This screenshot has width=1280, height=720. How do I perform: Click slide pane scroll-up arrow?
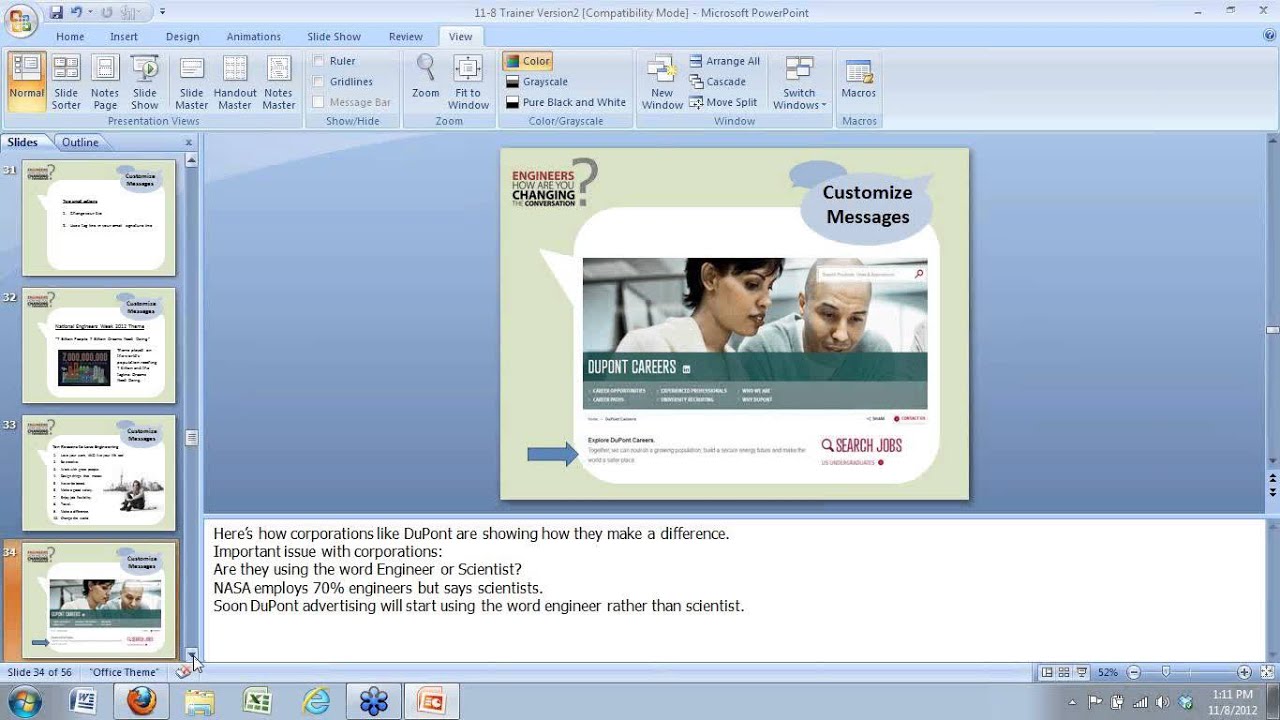(191, 160)
